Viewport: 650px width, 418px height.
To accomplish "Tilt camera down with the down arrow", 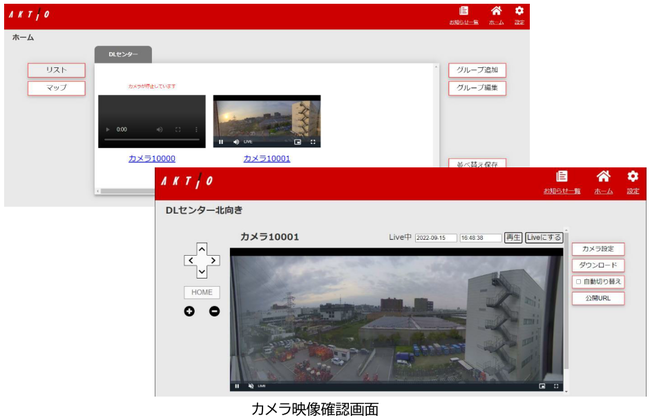I will pyautogui.click(x=202, y=272).
